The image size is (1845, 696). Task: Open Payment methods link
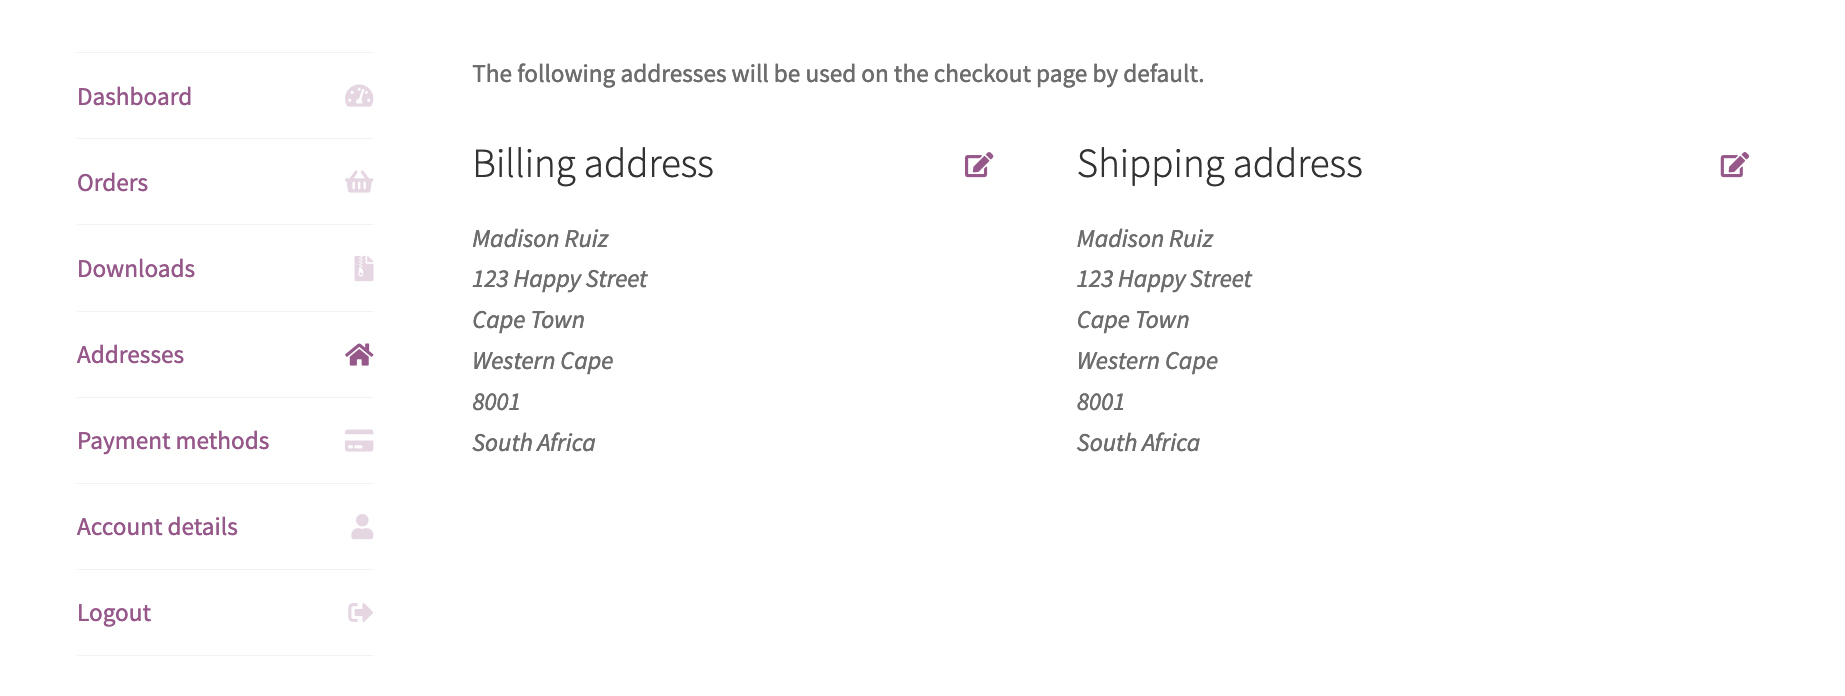(x=173, y=441)
